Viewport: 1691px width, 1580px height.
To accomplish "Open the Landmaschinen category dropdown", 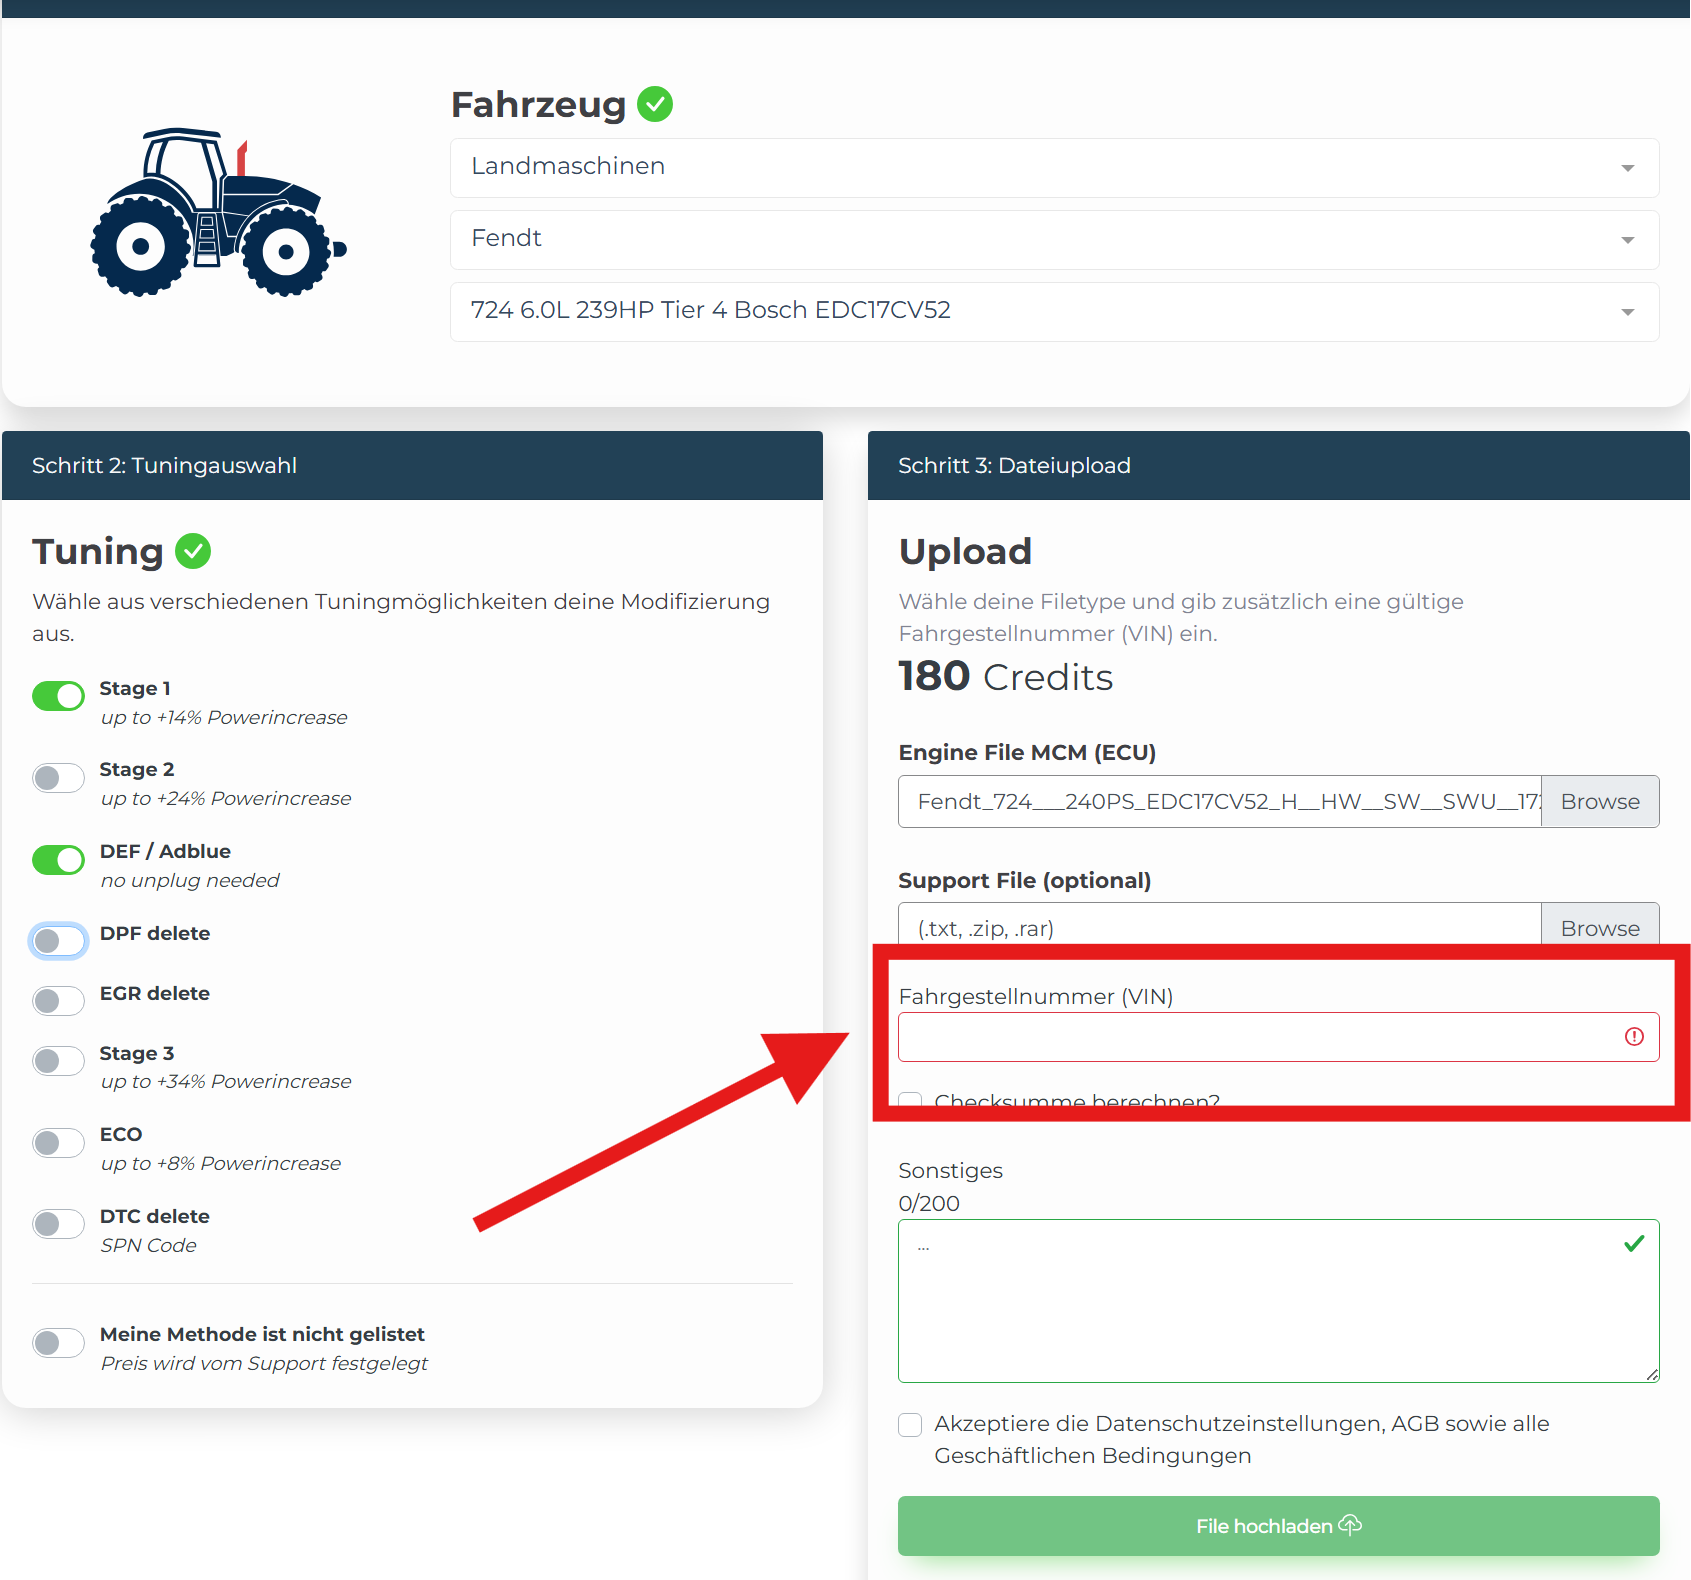I will [1054, 168].
